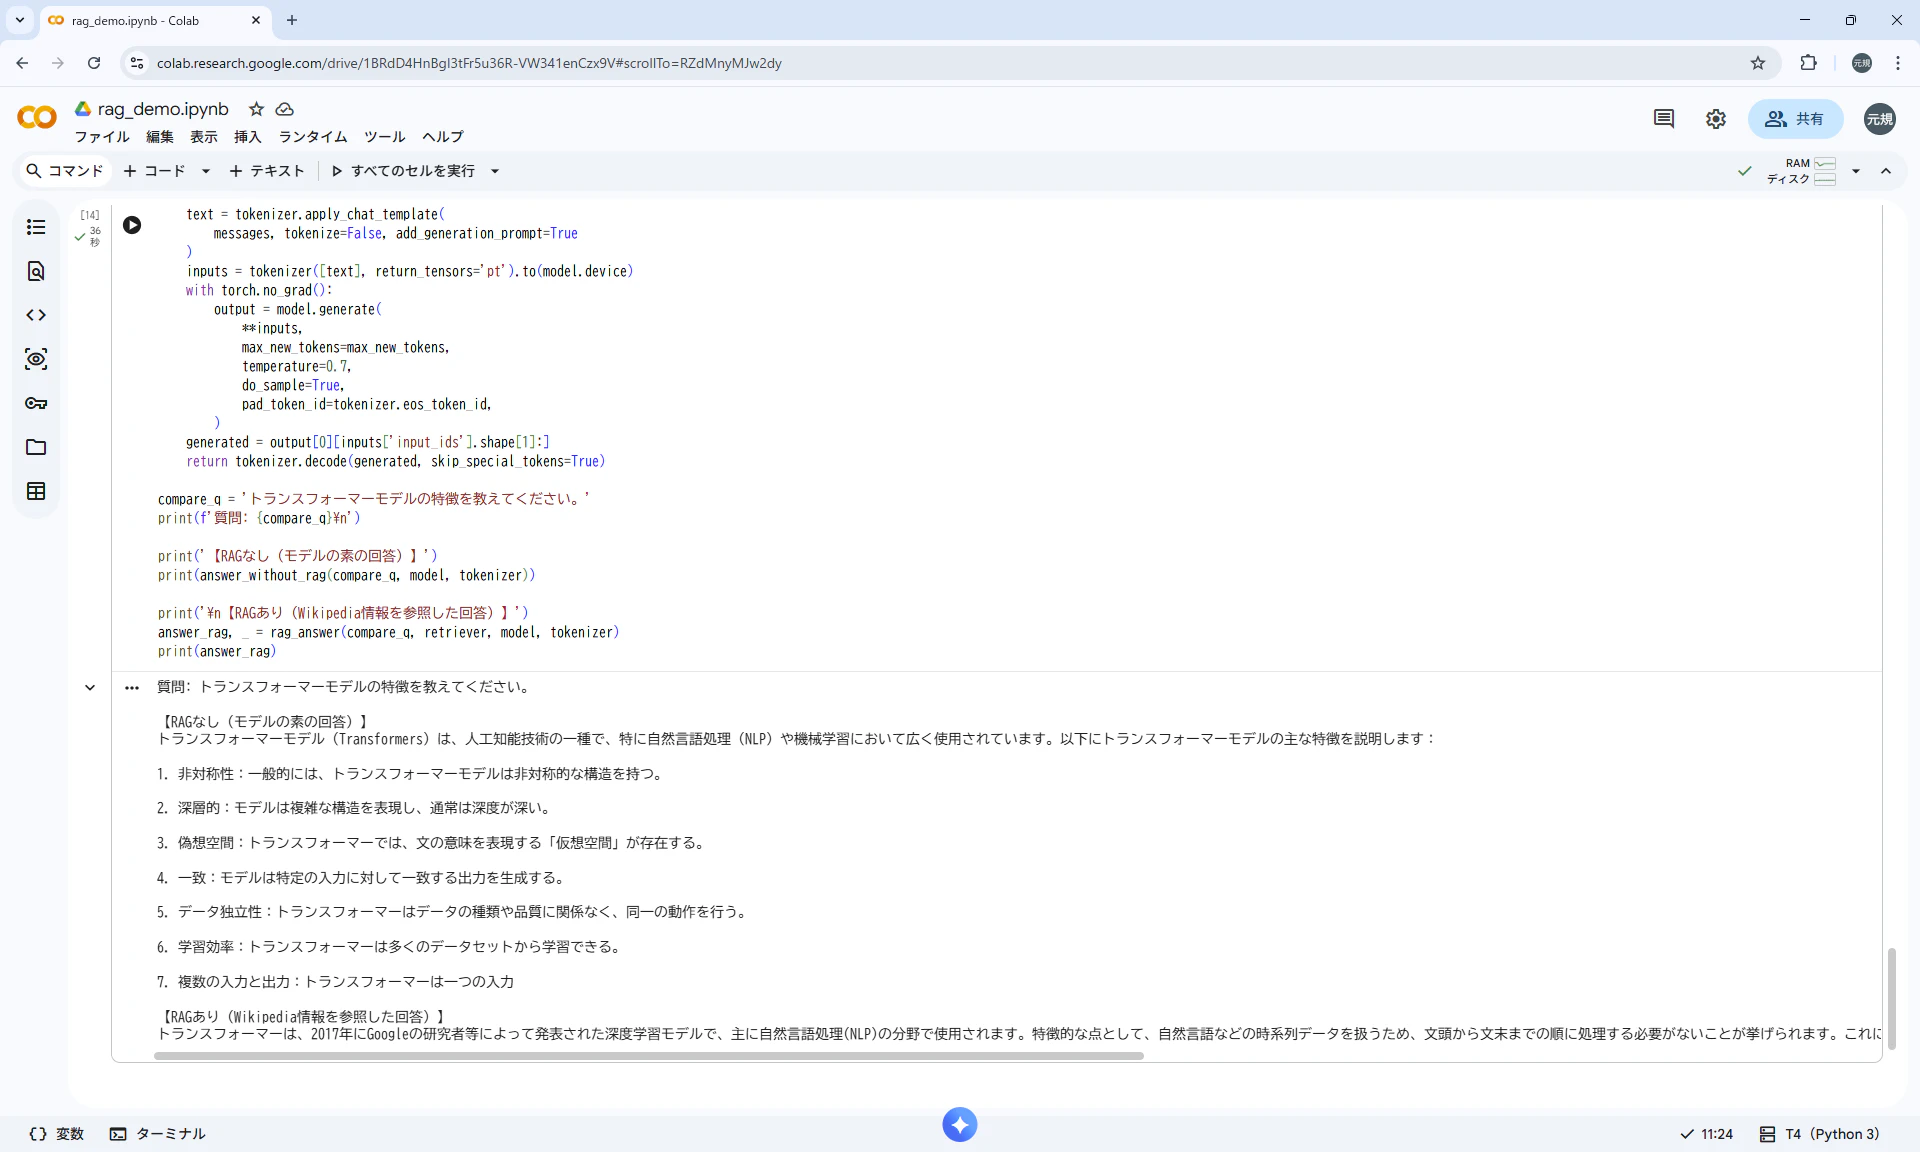Viewport: 1920px width, 1152px height.
Task: Launch Gemini assistant with spark icon
Action: [959, 1124]
